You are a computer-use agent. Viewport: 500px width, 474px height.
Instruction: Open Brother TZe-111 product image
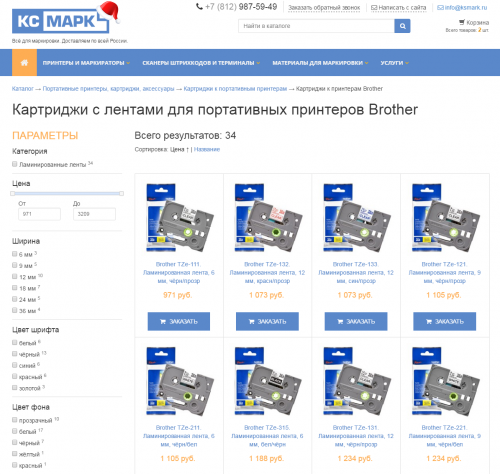[179, 217]
